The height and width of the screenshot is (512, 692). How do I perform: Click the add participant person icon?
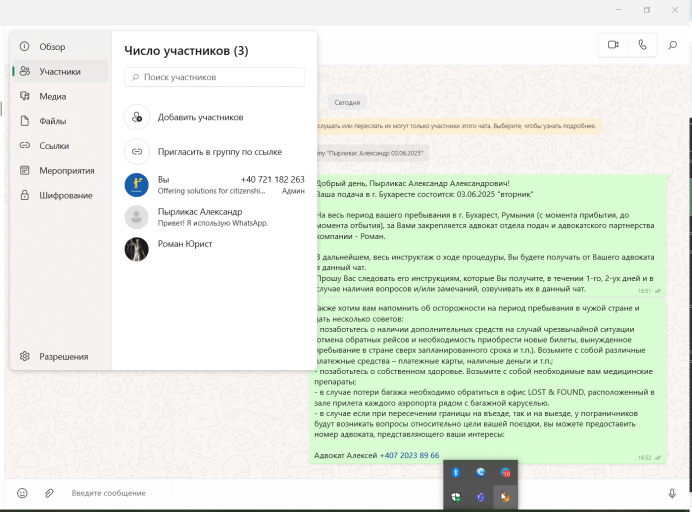tap(137, 117)
